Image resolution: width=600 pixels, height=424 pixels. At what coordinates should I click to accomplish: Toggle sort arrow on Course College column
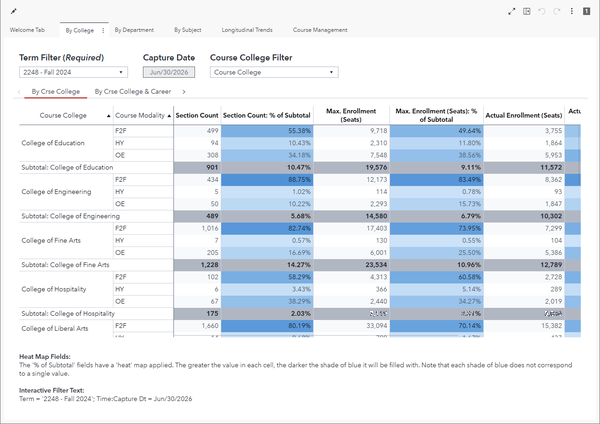[x=109, y=116]
